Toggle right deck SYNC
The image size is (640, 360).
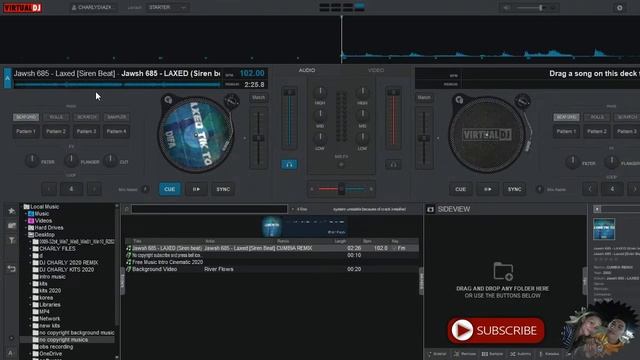point(514,189)
